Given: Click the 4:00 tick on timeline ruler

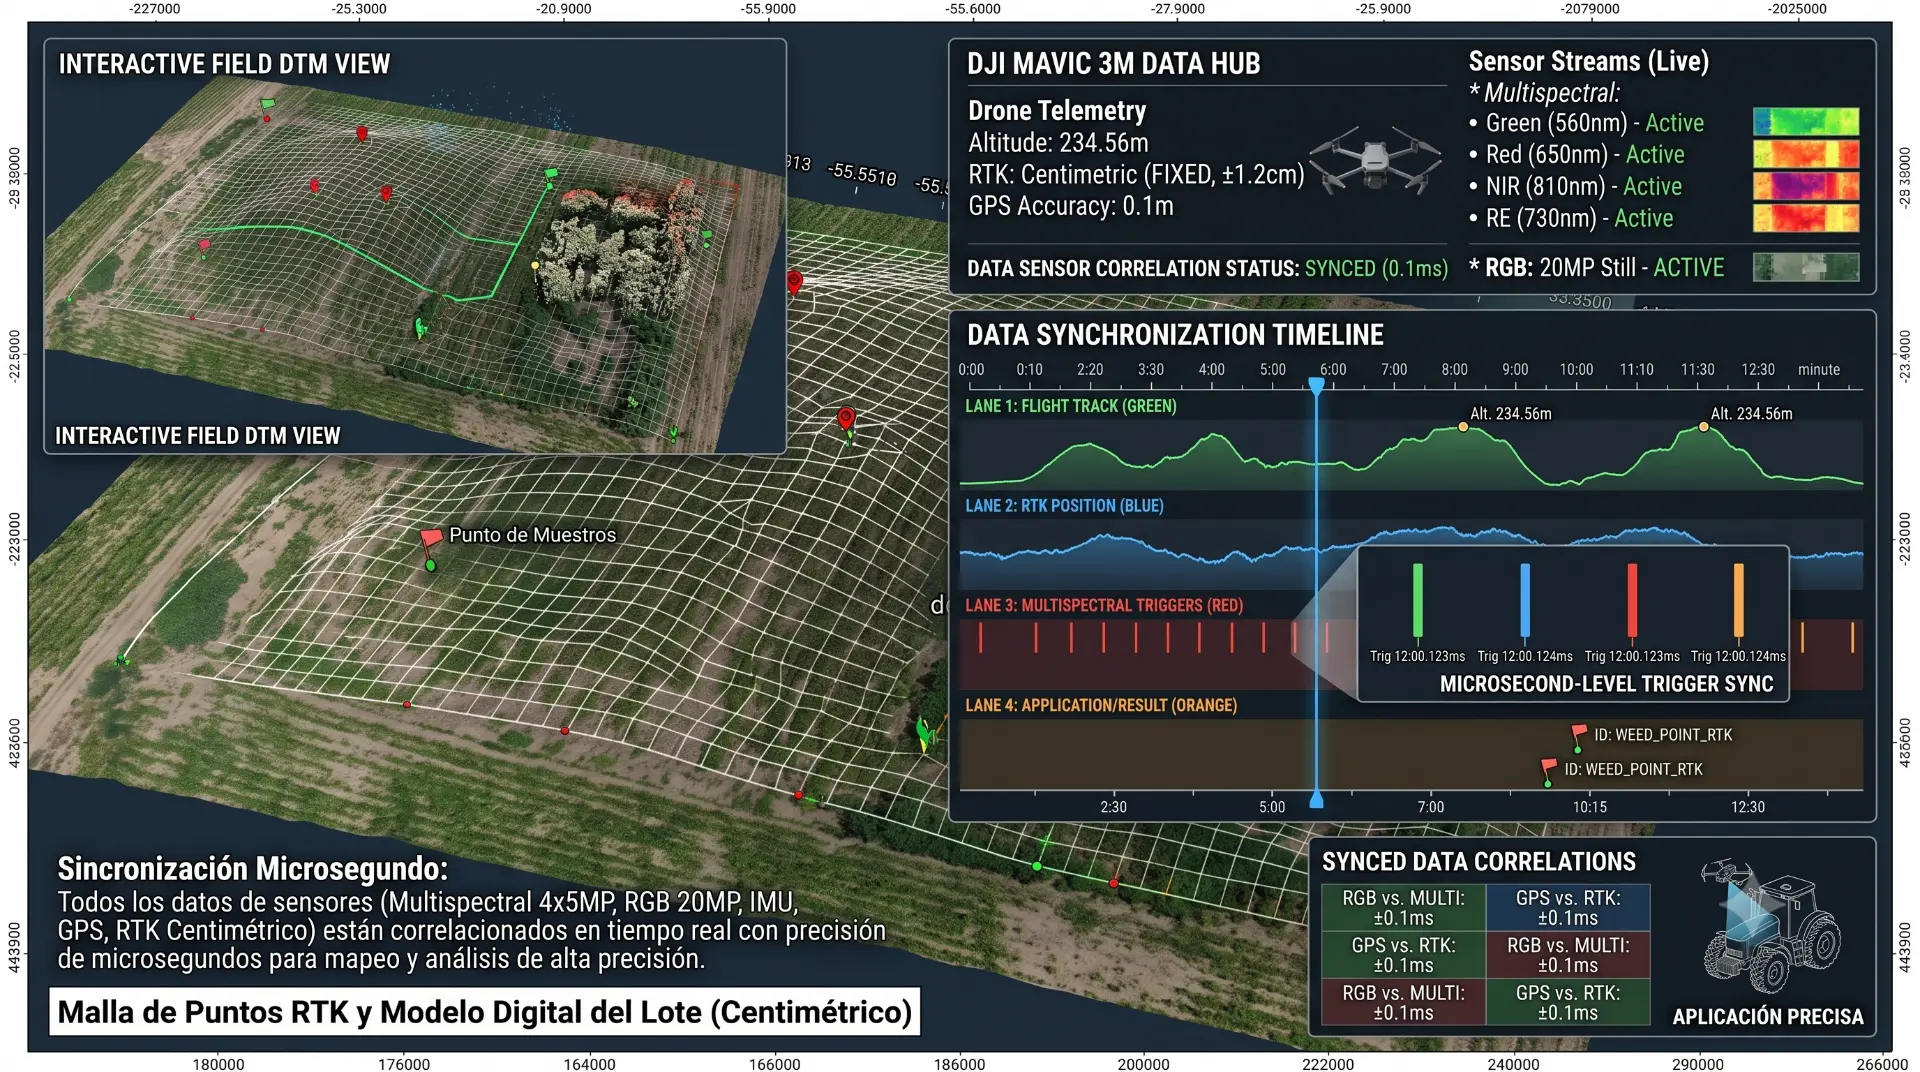Looking at the screenshot, I should coord(1212,370).
